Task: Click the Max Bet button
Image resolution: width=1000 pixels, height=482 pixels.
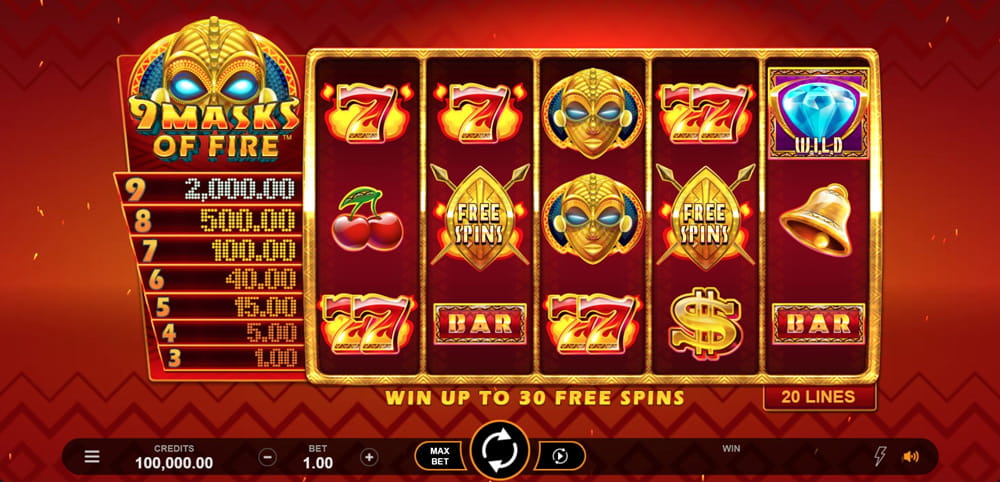Action: (439, 456)
